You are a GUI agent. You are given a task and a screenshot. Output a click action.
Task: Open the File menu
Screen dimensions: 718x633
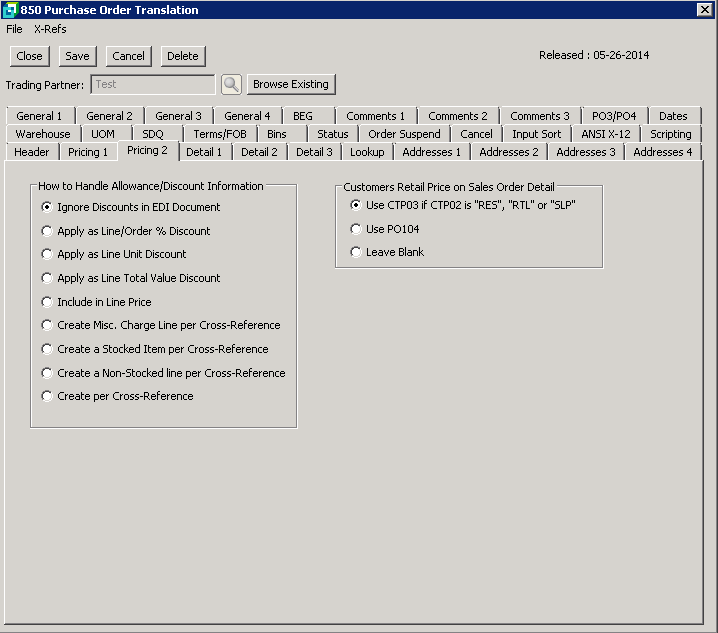click(x=14, y=29)
